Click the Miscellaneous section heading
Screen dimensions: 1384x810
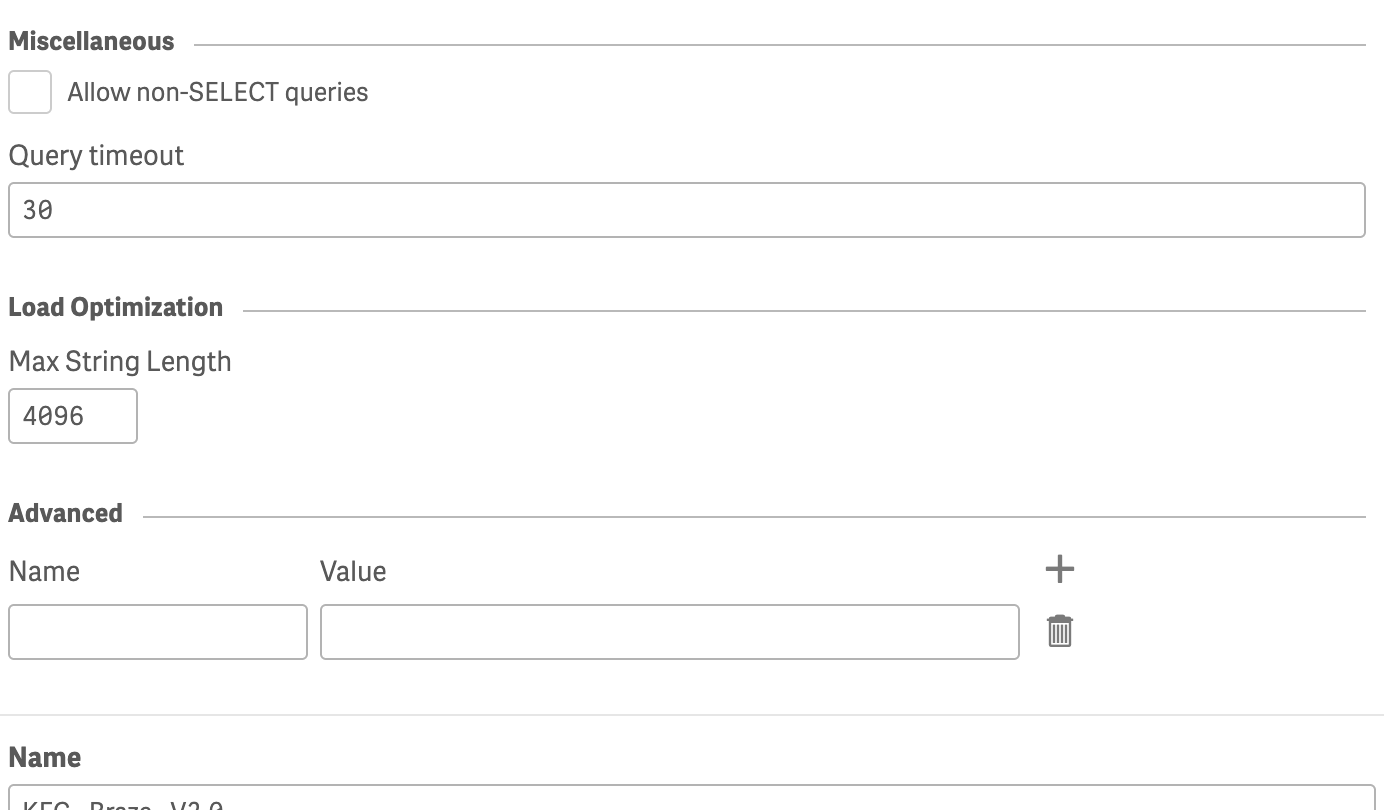(x=91, y=42)
